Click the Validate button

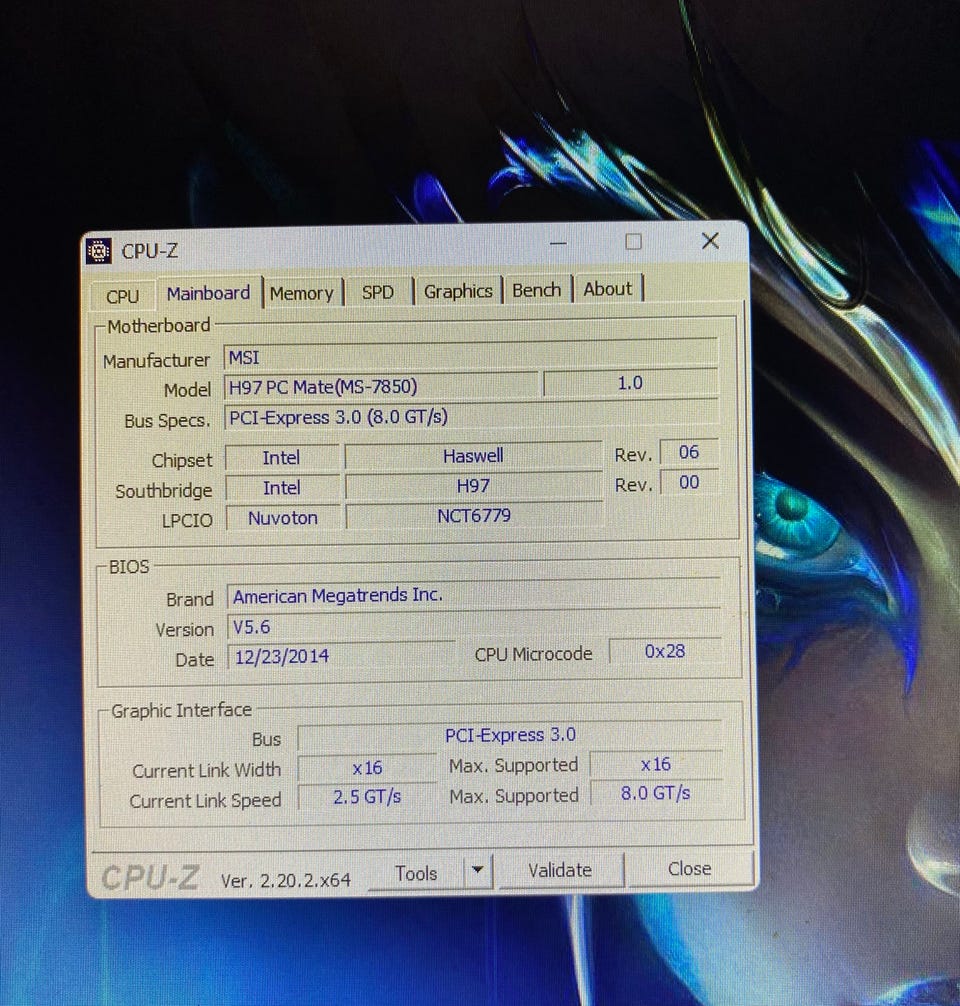pyautogui.click(x=560, y=871)
